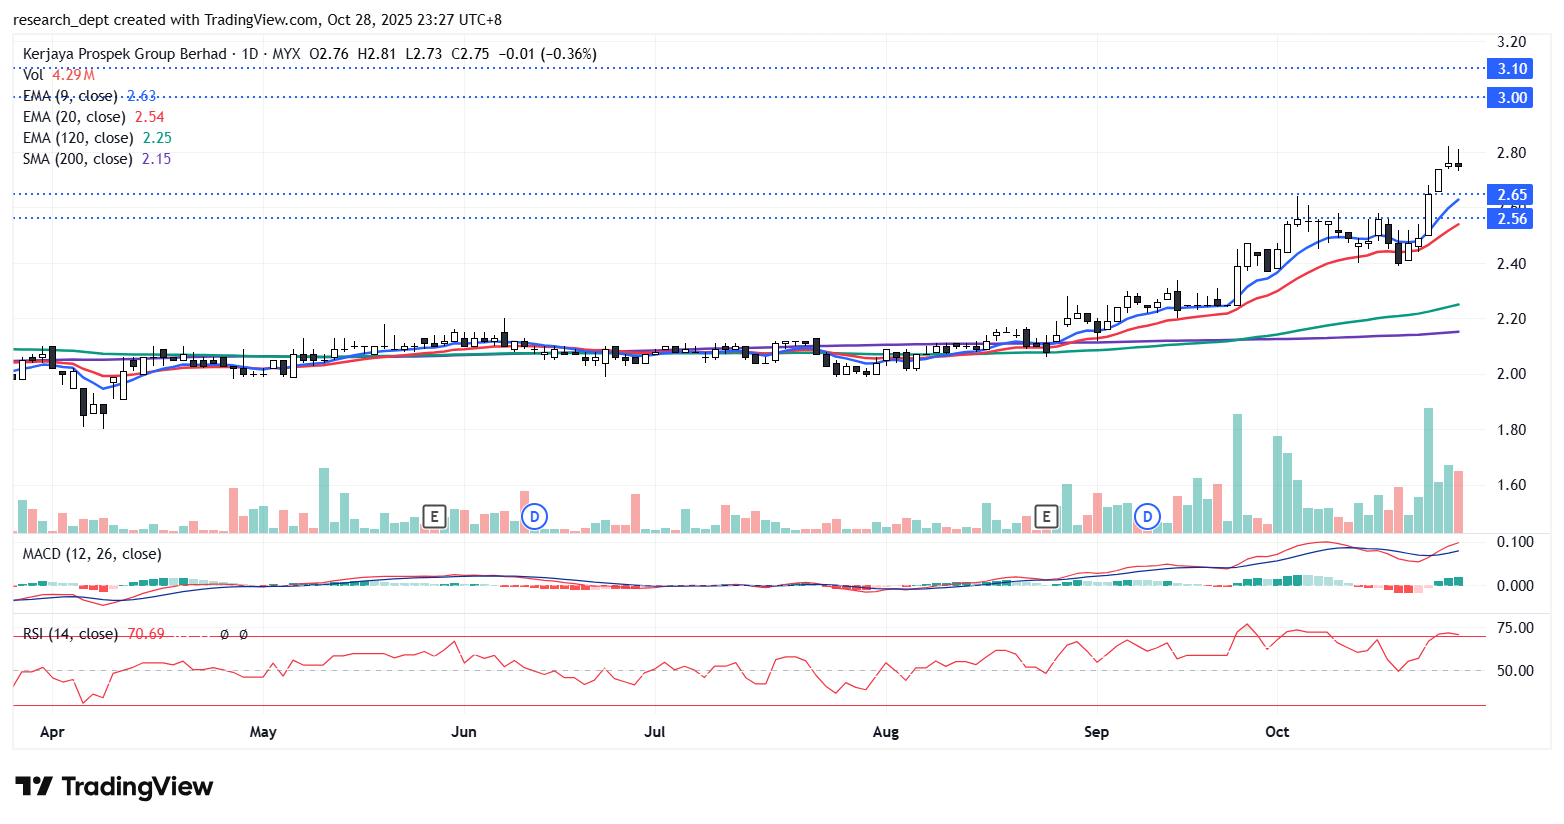
Task: Click the 2.56 price level label
Action: point(1511,219)
